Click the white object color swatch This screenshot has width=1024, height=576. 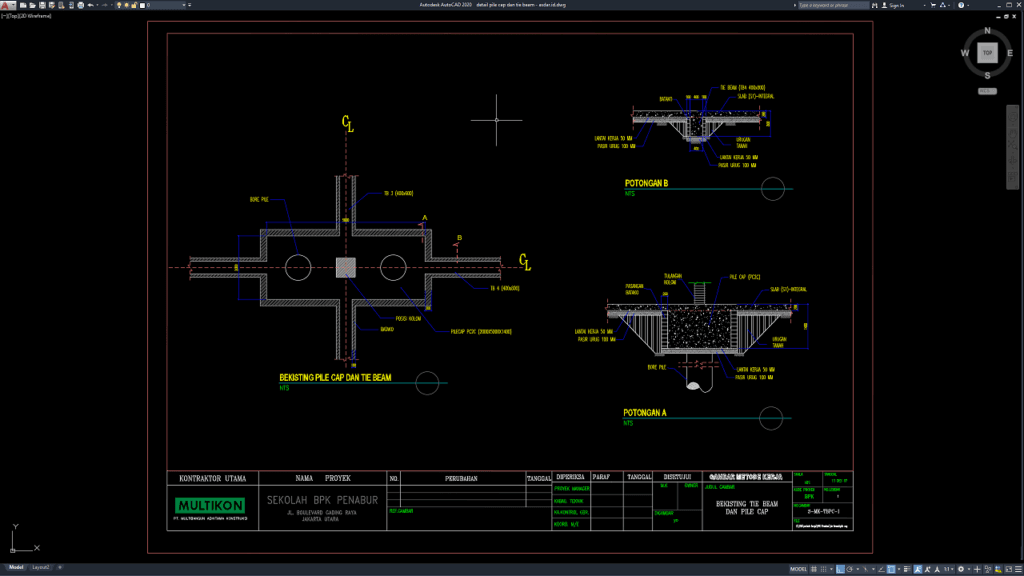point(143,6)
